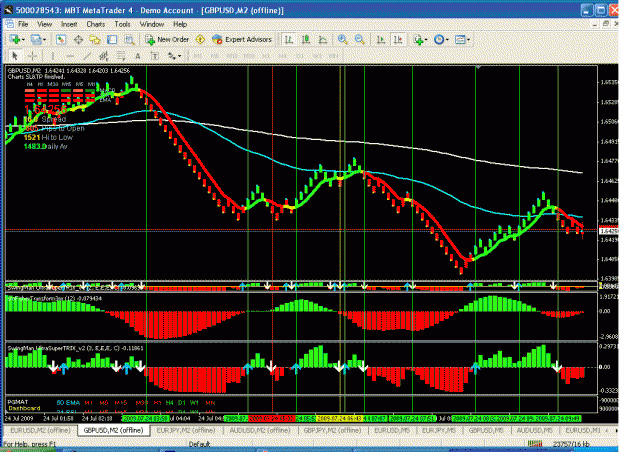Open the Tools menu

click(x=122, y=24)
